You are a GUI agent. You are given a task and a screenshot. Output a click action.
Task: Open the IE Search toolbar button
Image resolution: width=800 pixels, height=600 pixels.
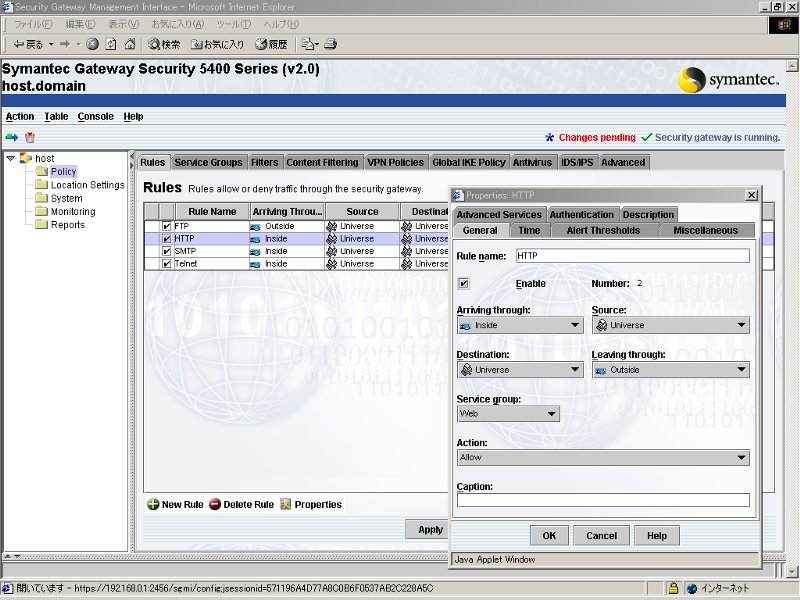(164, 44)
